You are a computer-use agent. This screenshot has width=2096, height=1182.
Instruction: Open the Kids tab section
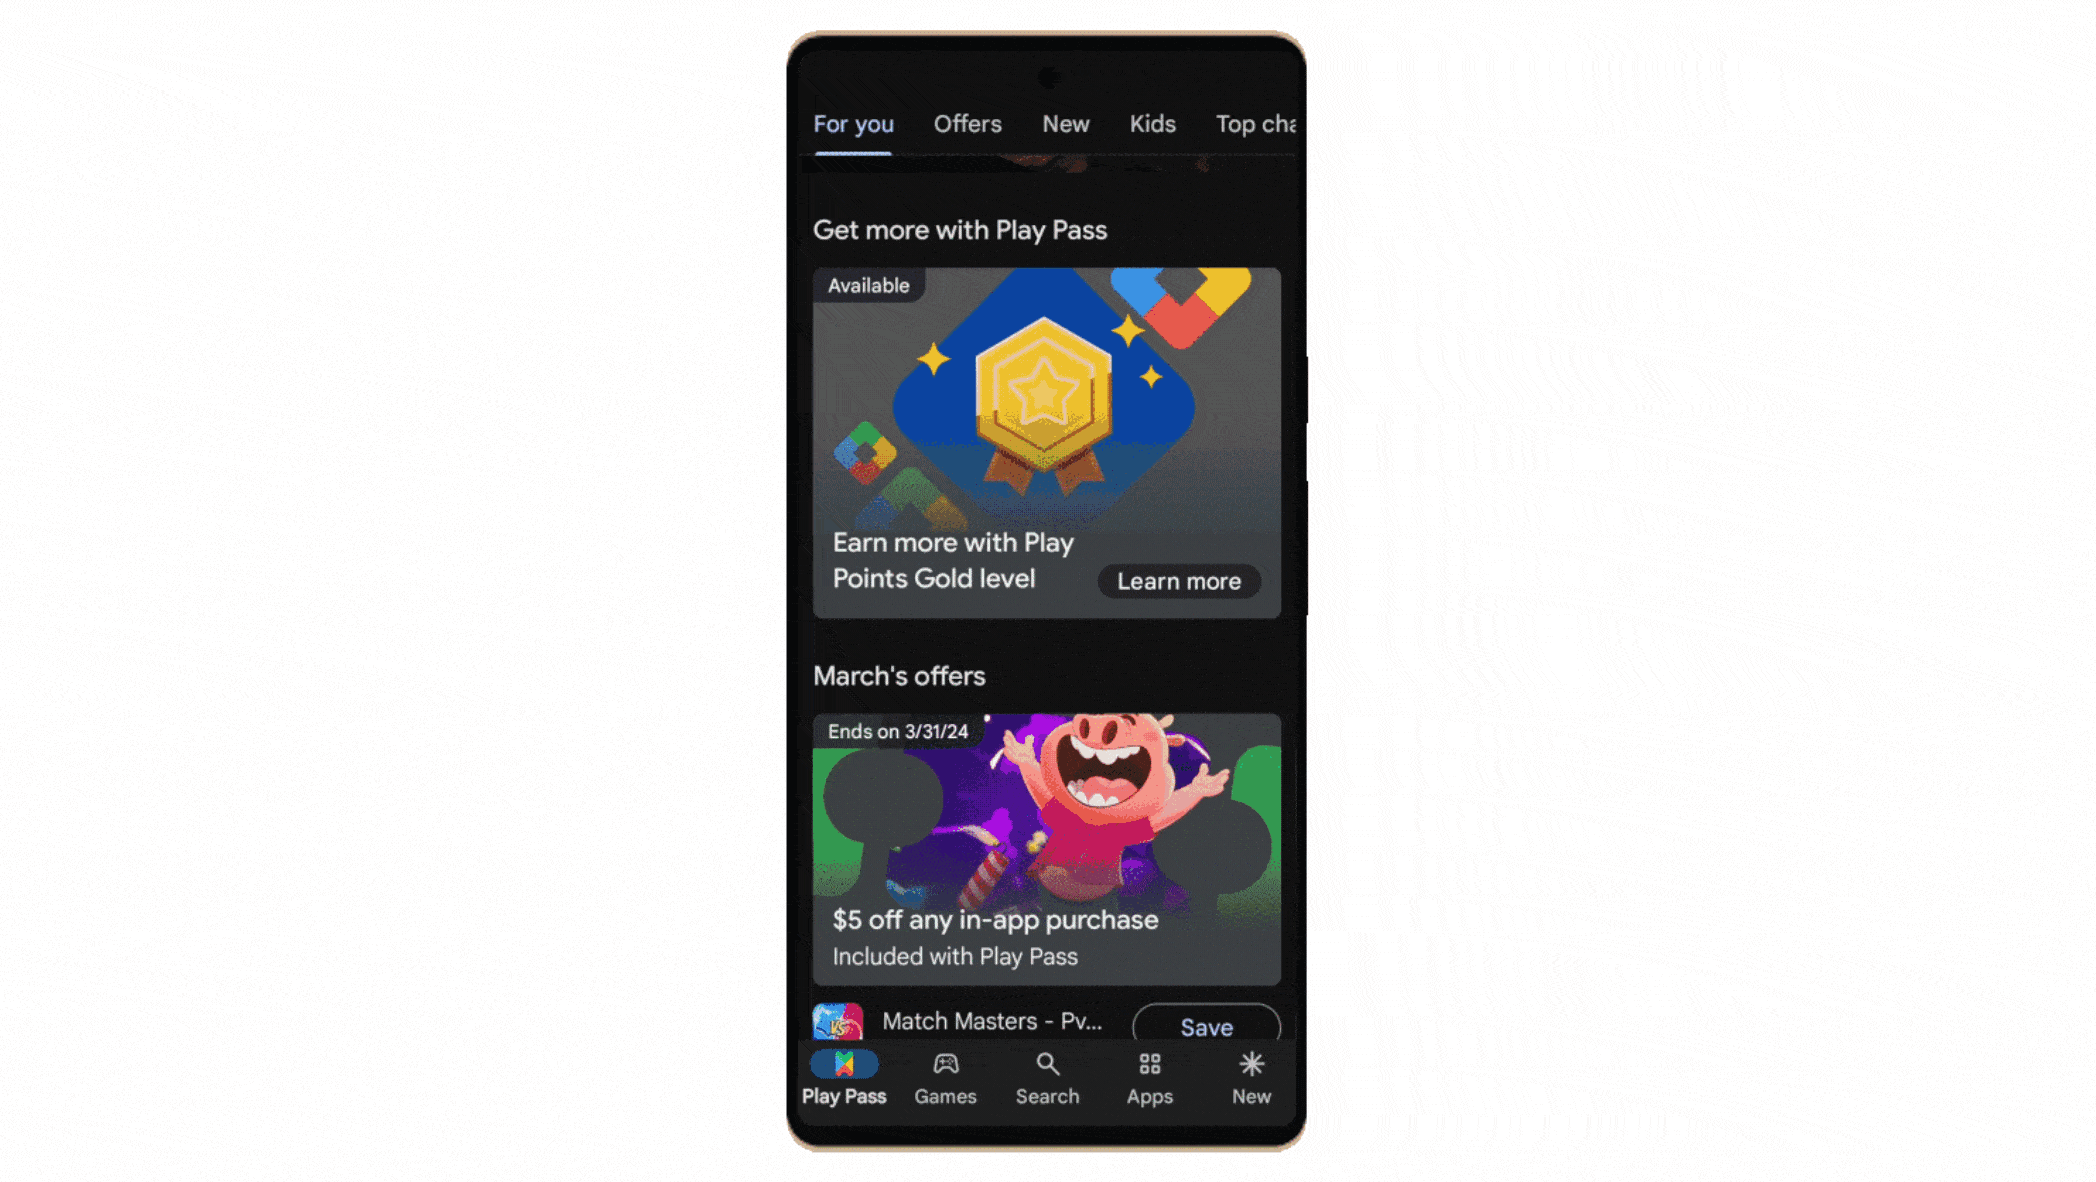1150,124
